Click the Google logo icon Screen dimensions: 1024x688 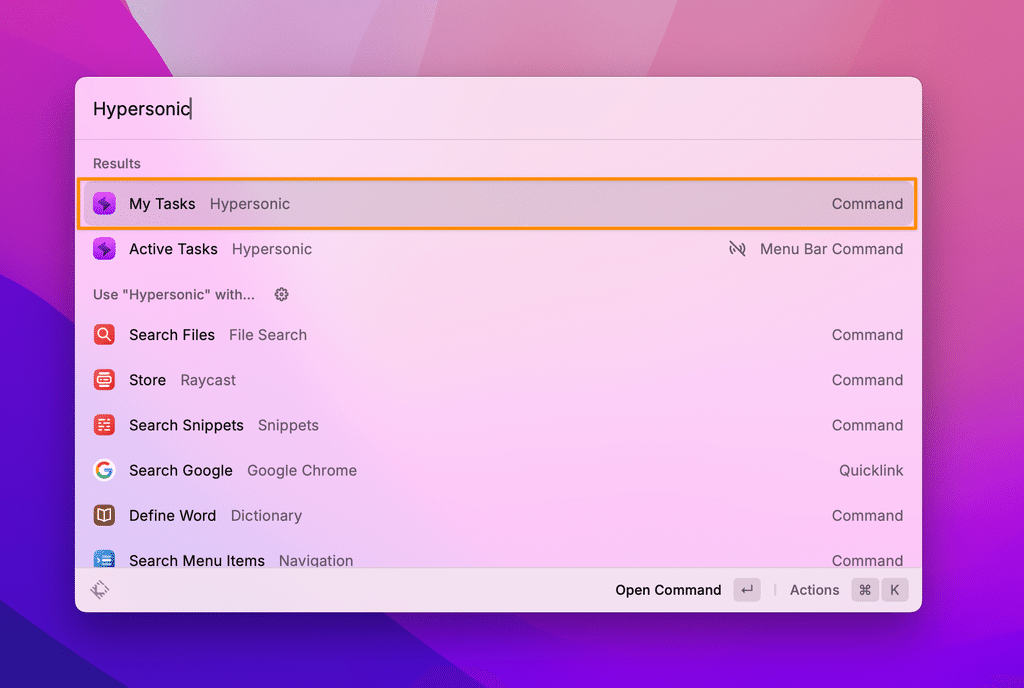coord(104,470)
